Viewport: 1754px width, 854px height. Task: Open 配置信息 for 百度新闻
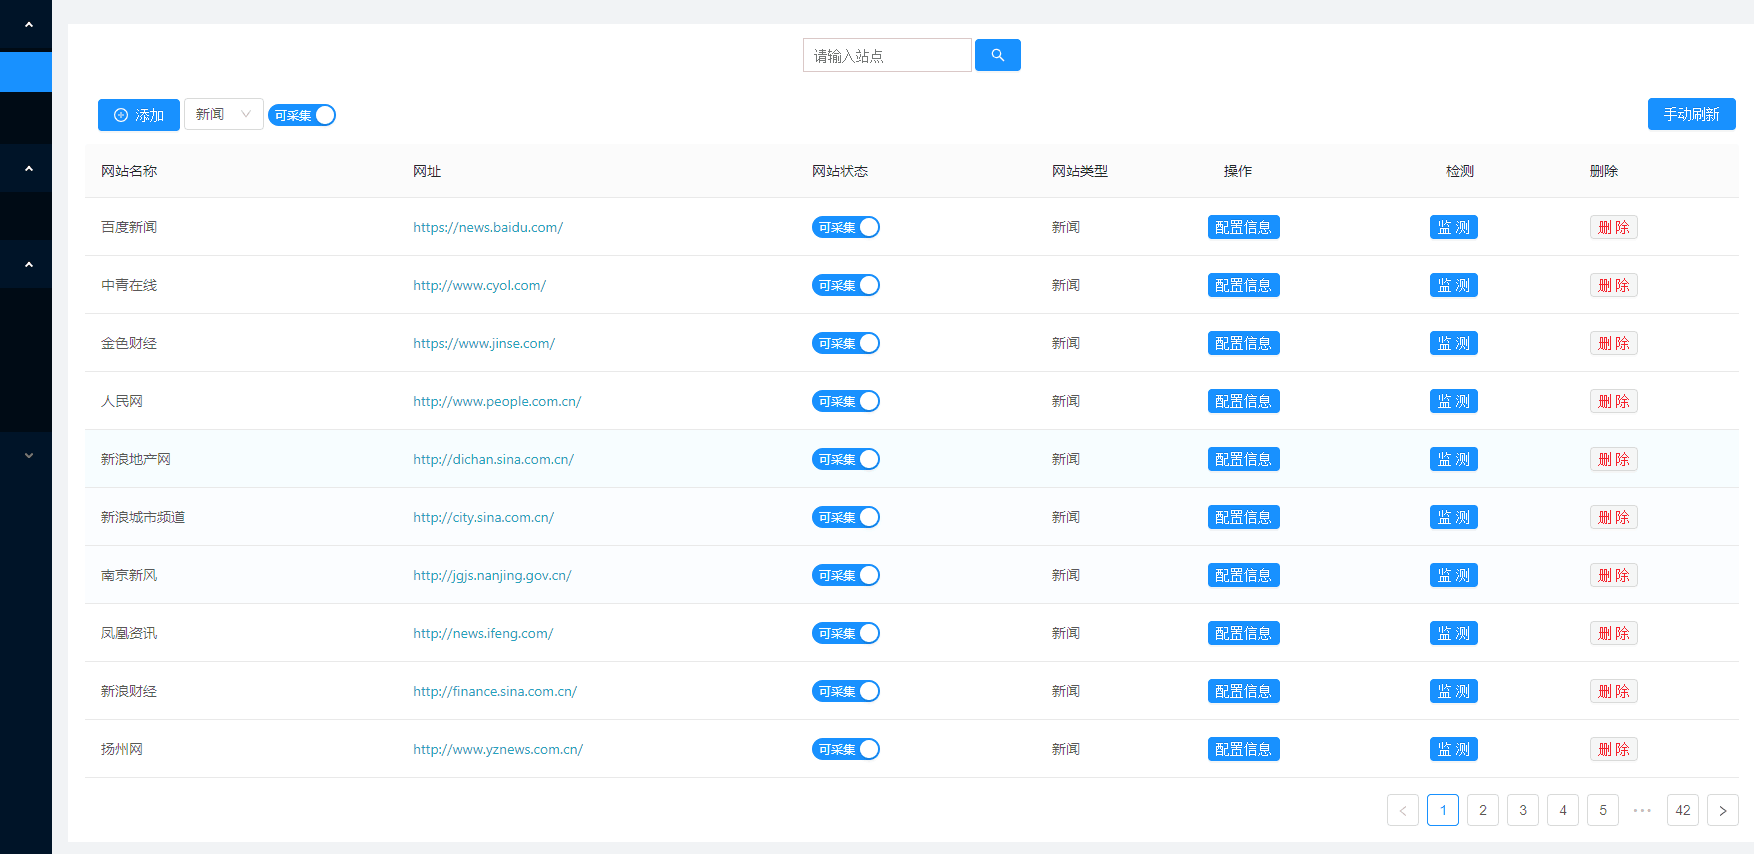1243,227
